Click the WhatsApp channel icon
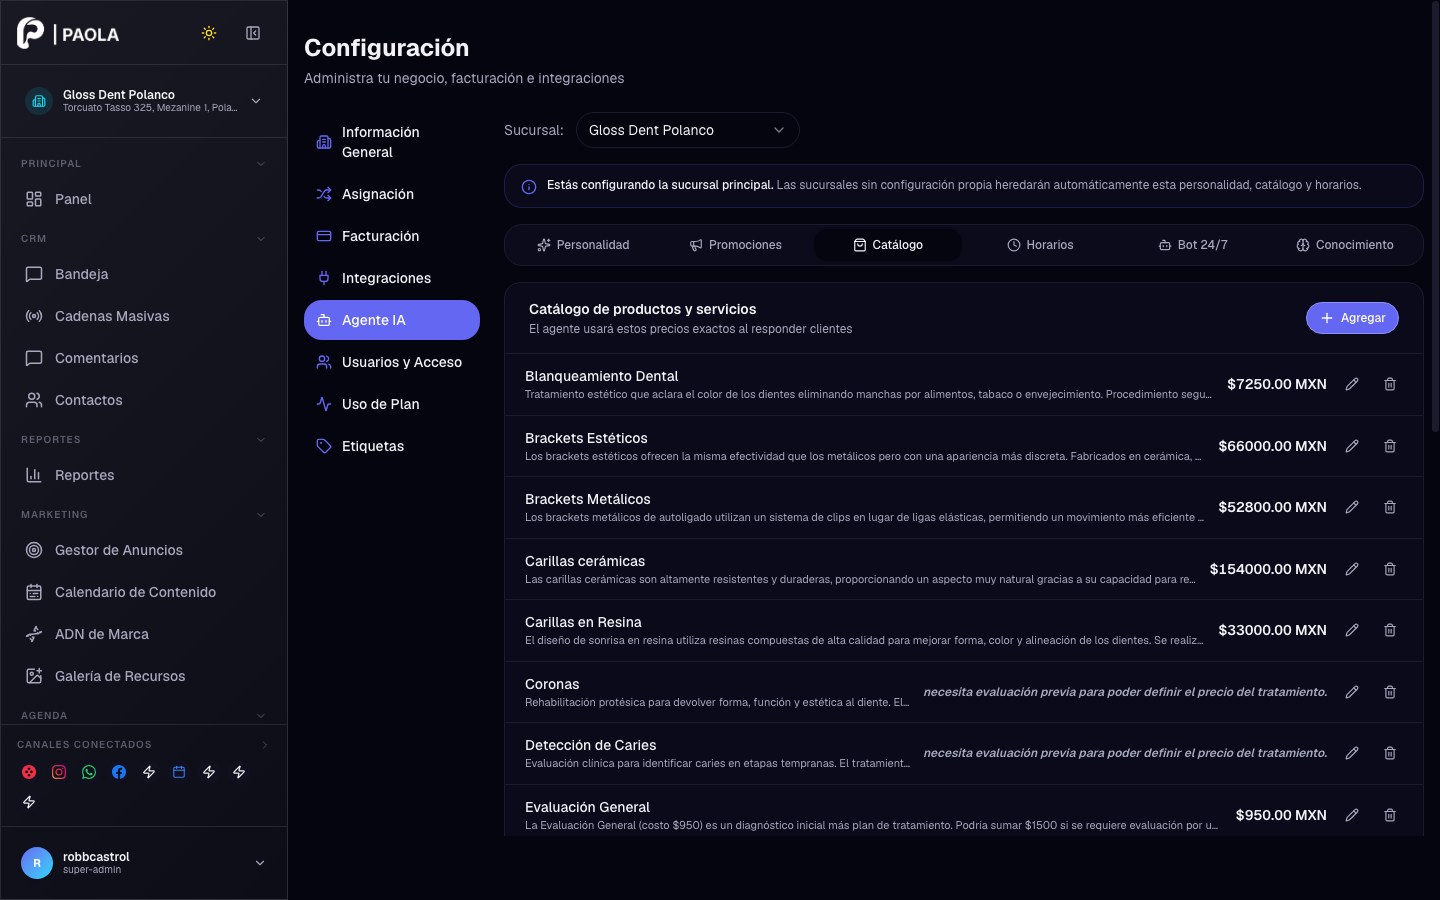Screen dimensions: 1440x900 point(89,772)
